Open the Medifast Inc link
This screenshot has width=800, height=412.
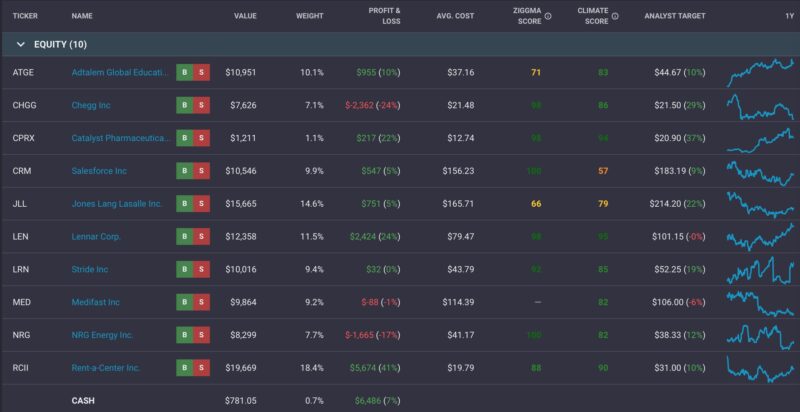pyautogui.click(x=95, y=302)
